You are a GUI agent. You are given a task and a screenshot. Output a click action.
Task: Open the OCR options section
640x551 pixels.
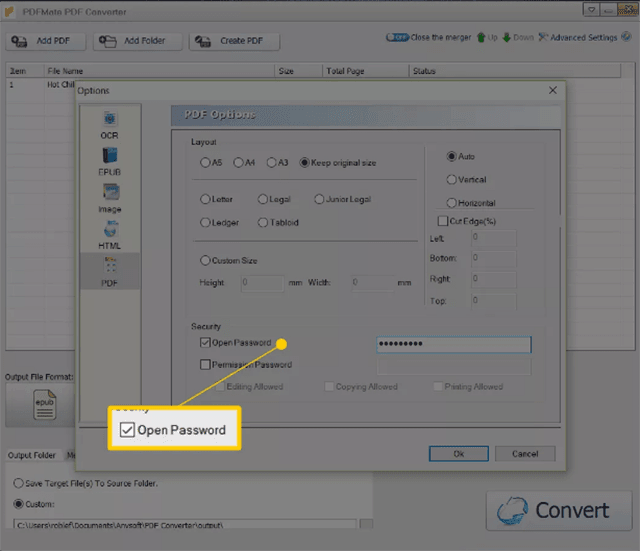click(109, 125)
